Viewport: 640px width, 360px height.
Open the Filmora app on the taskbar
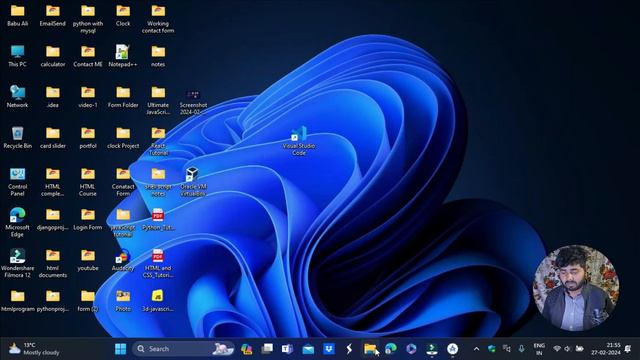click(x=432, y=349)
